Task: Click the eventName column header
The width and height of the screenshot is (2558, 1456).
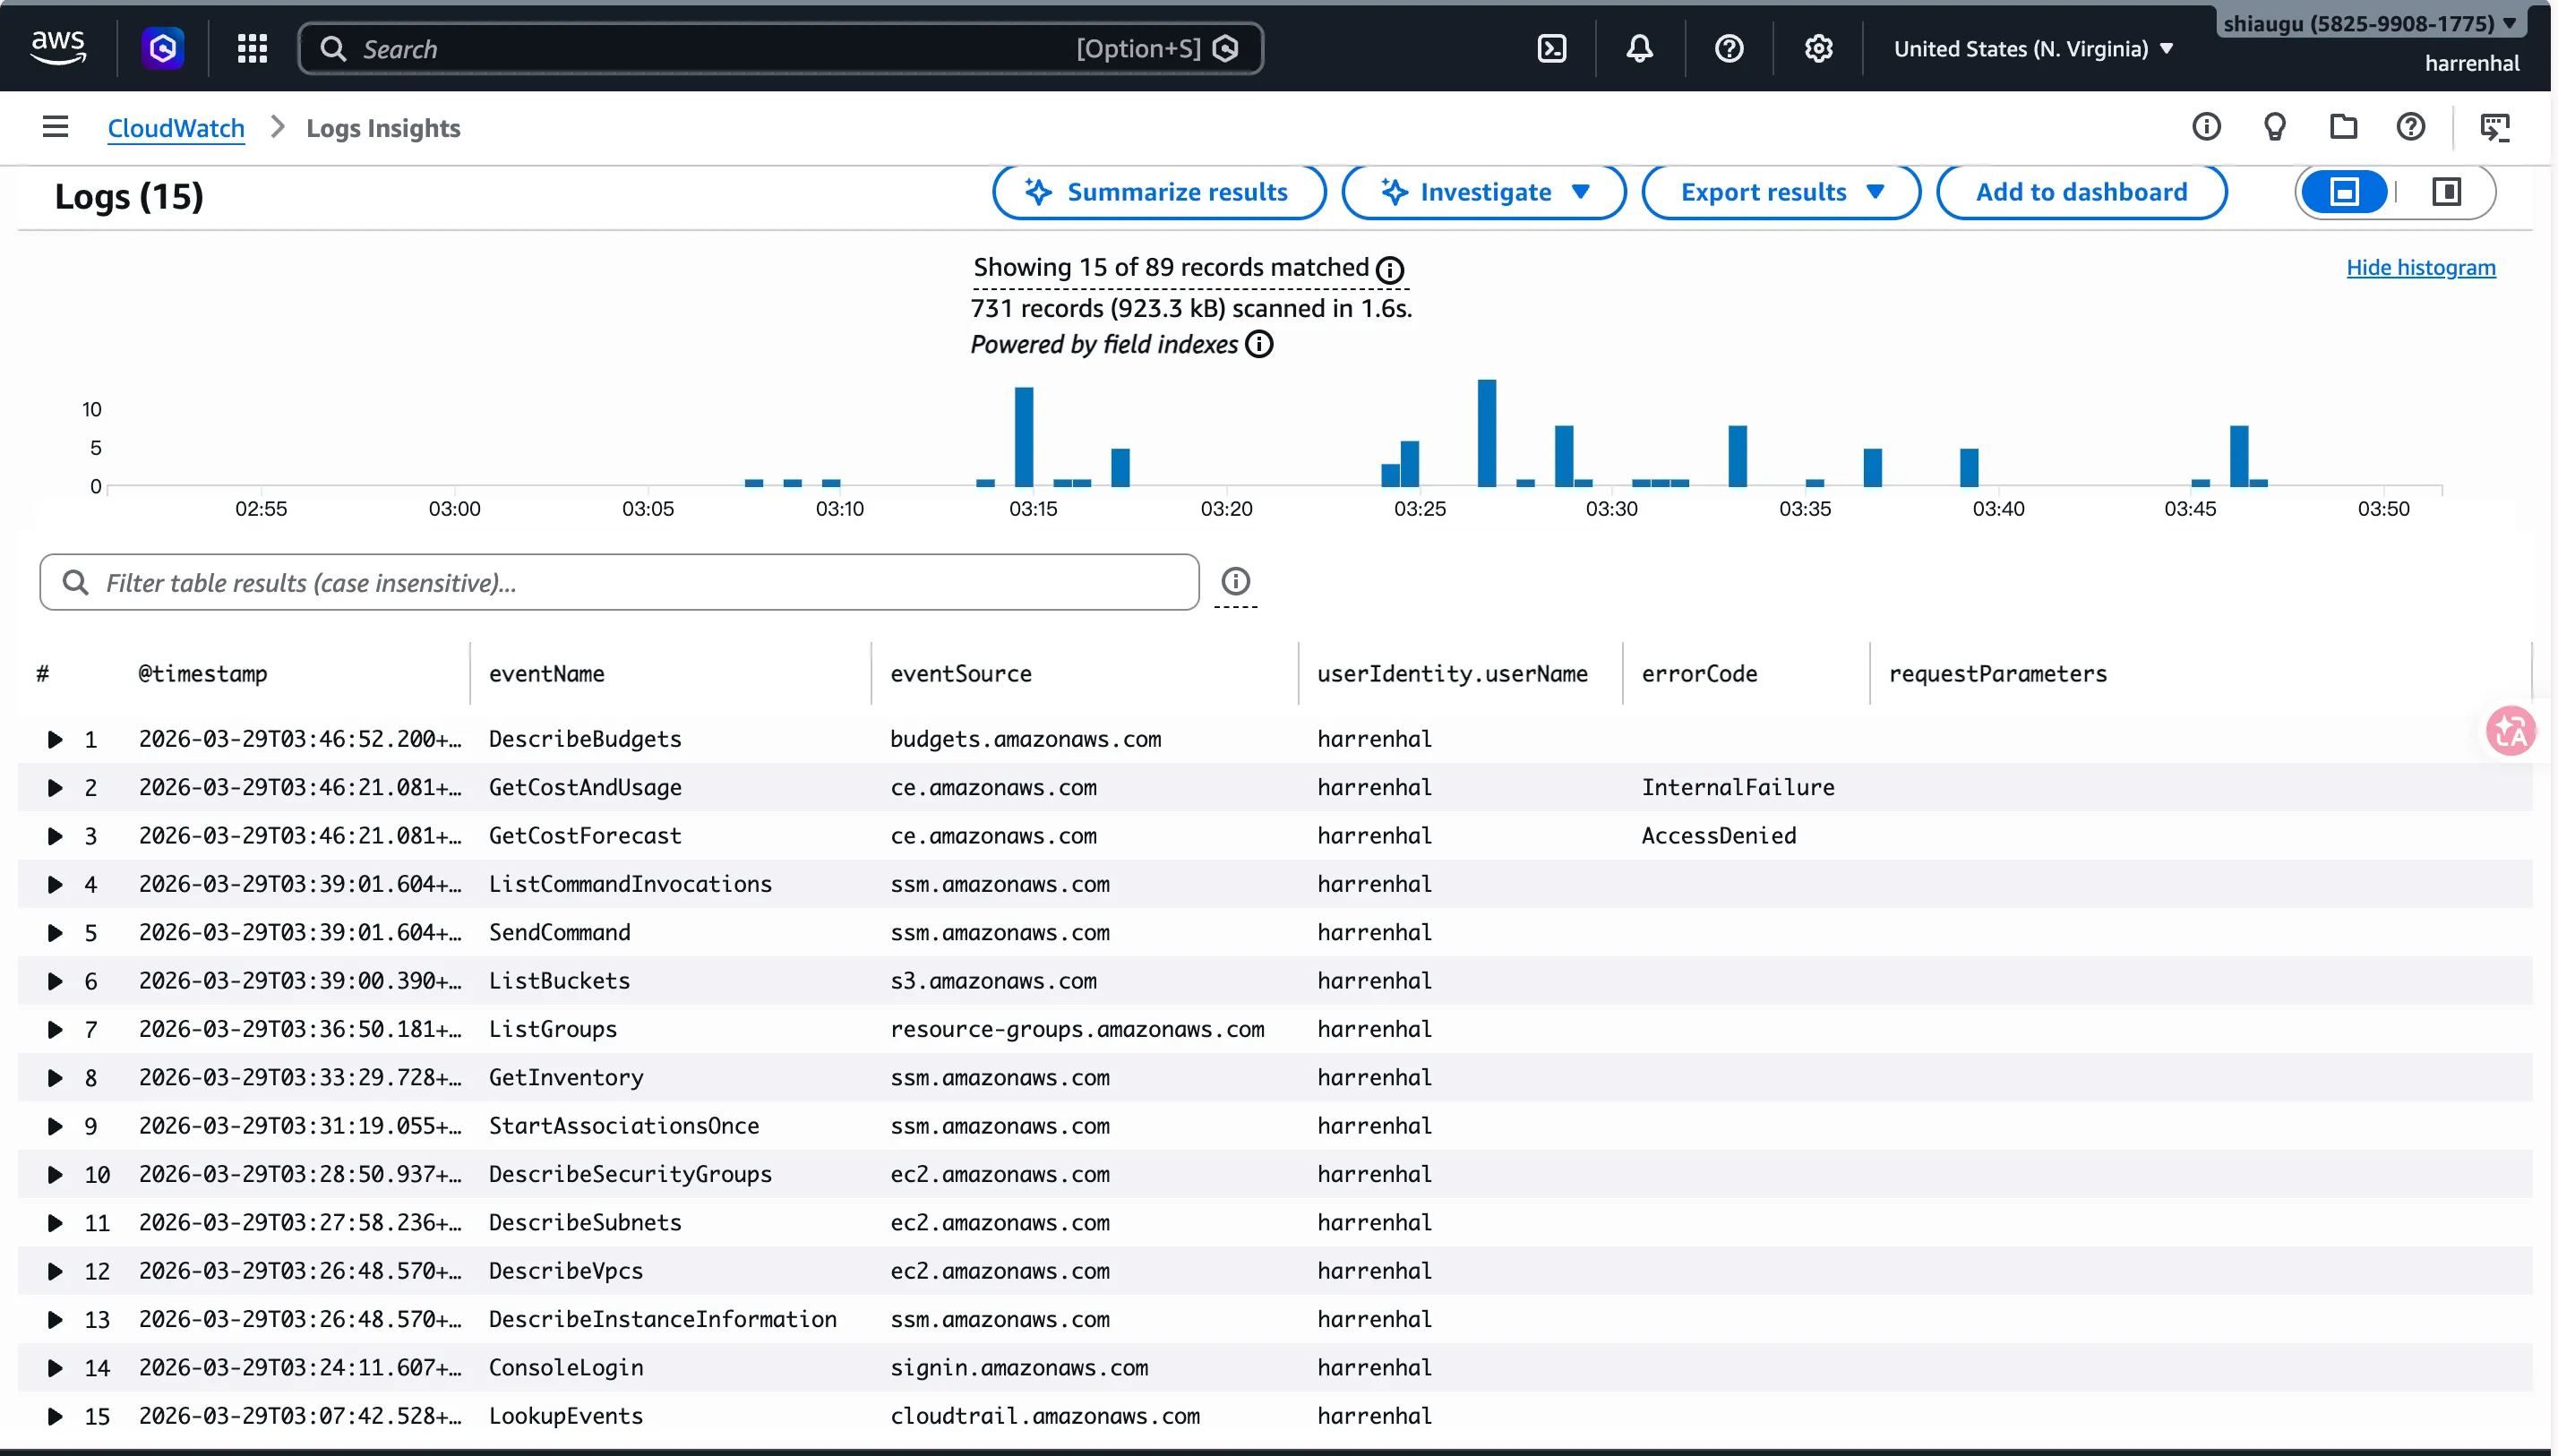Action: coord(547,674)
